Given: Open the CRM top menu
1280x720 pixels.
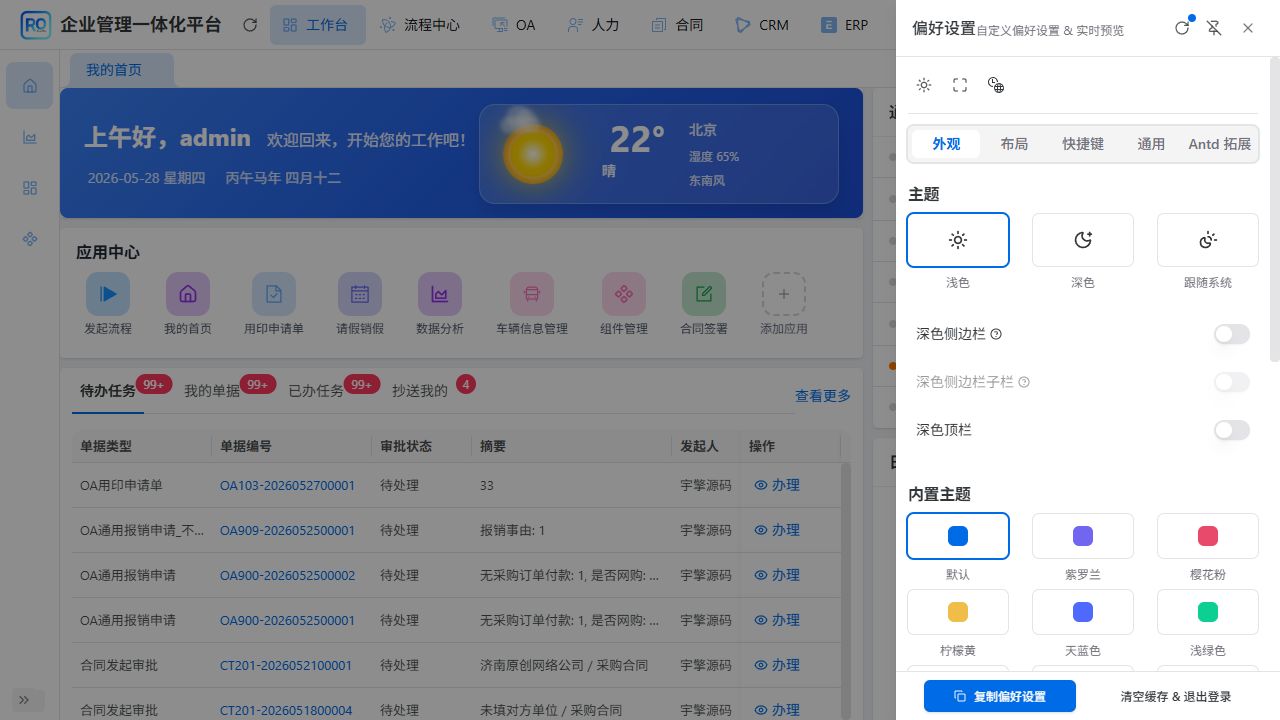Looking at the screenshot, I should pyautogui.click(x=762, y=25).
